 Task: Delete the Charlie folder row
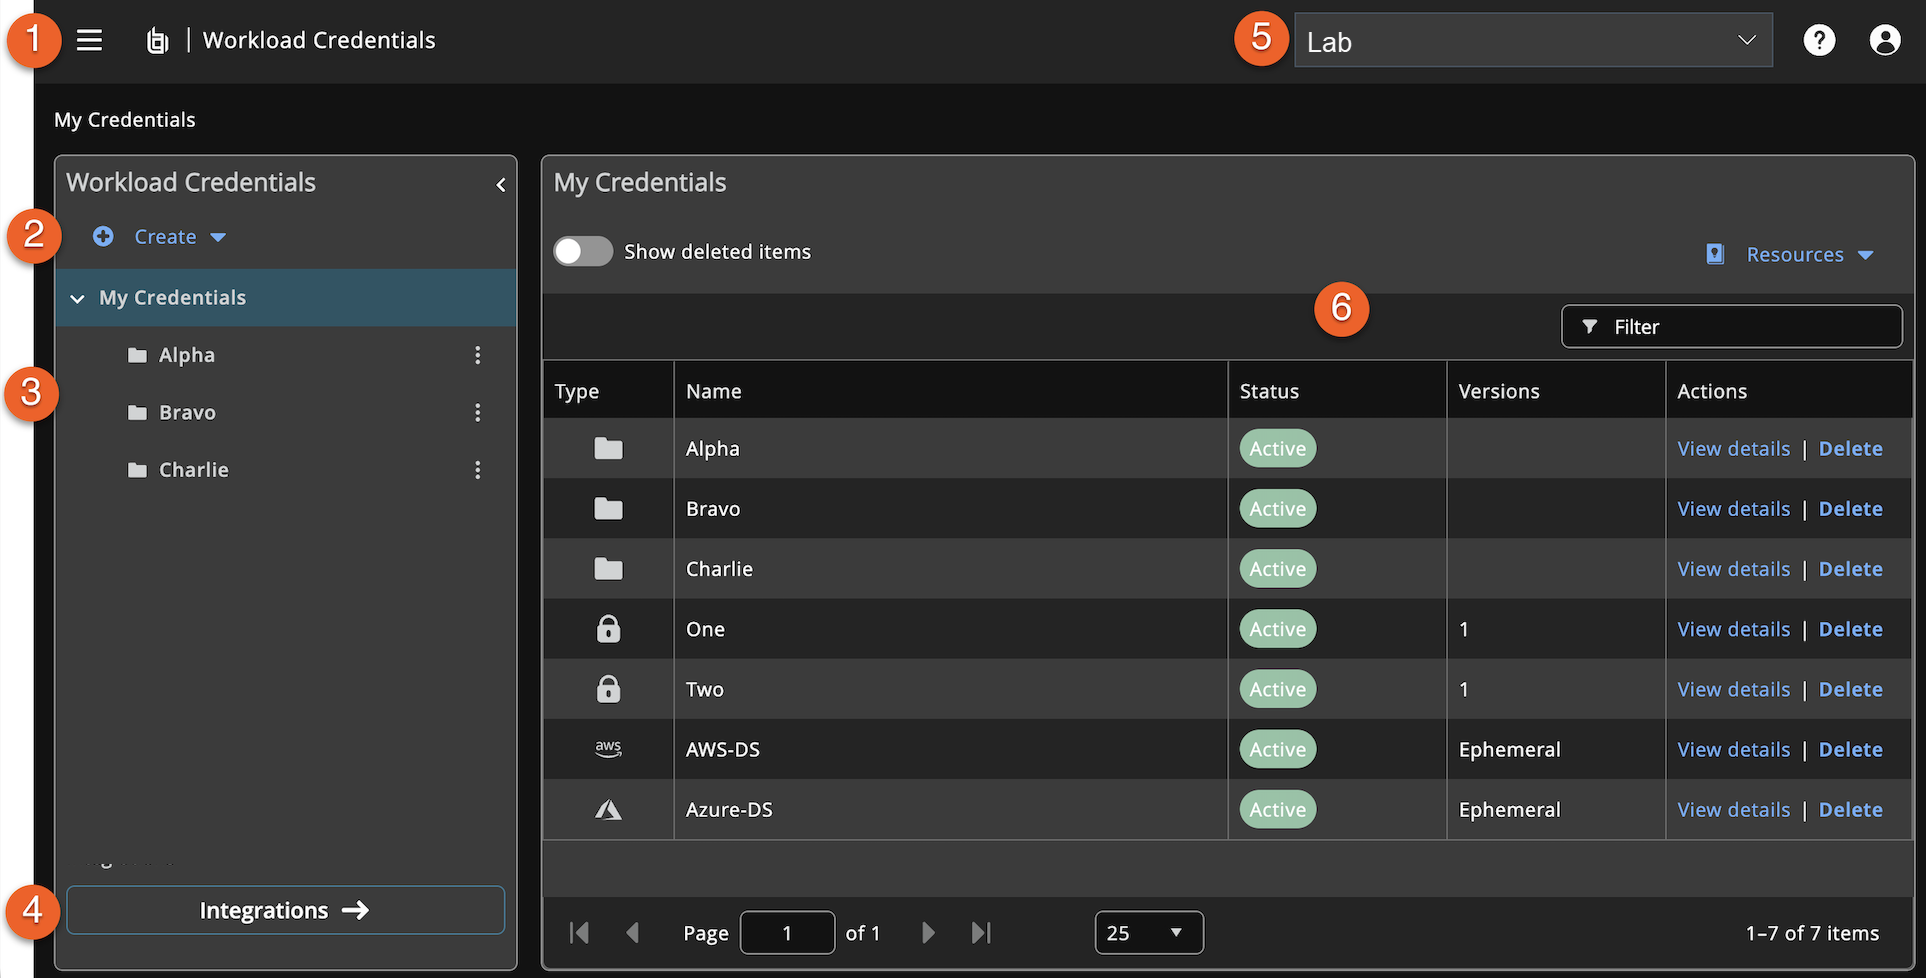[x=1851, y=568]
